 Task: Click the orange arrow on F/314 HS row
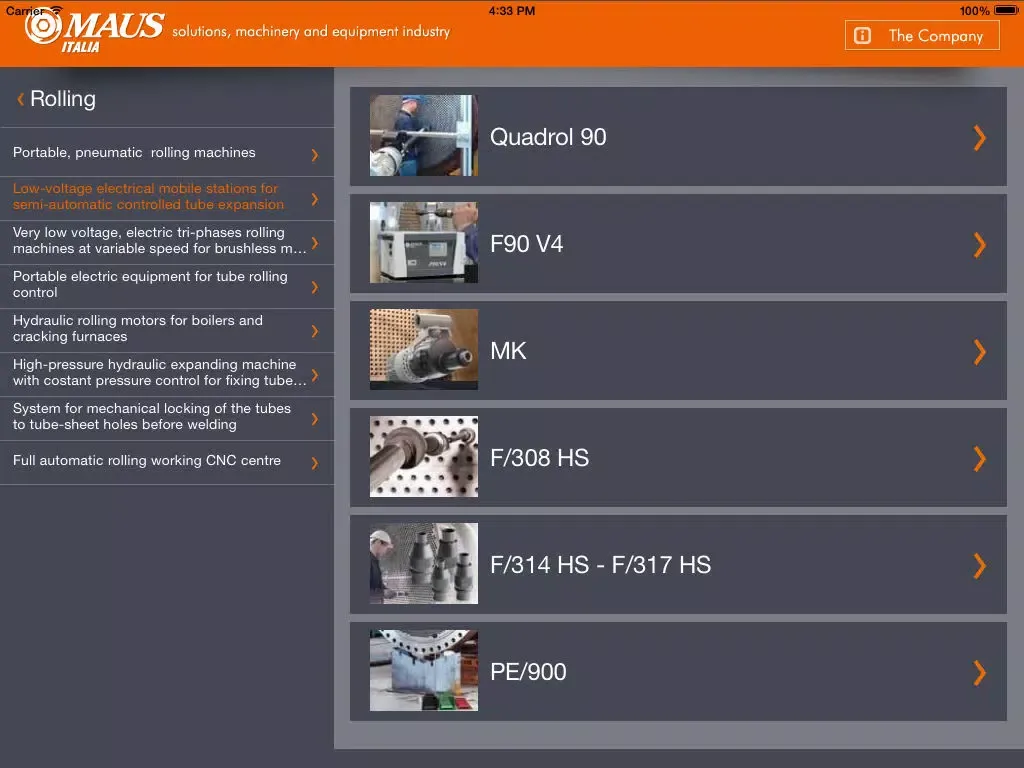coord(979,566)
